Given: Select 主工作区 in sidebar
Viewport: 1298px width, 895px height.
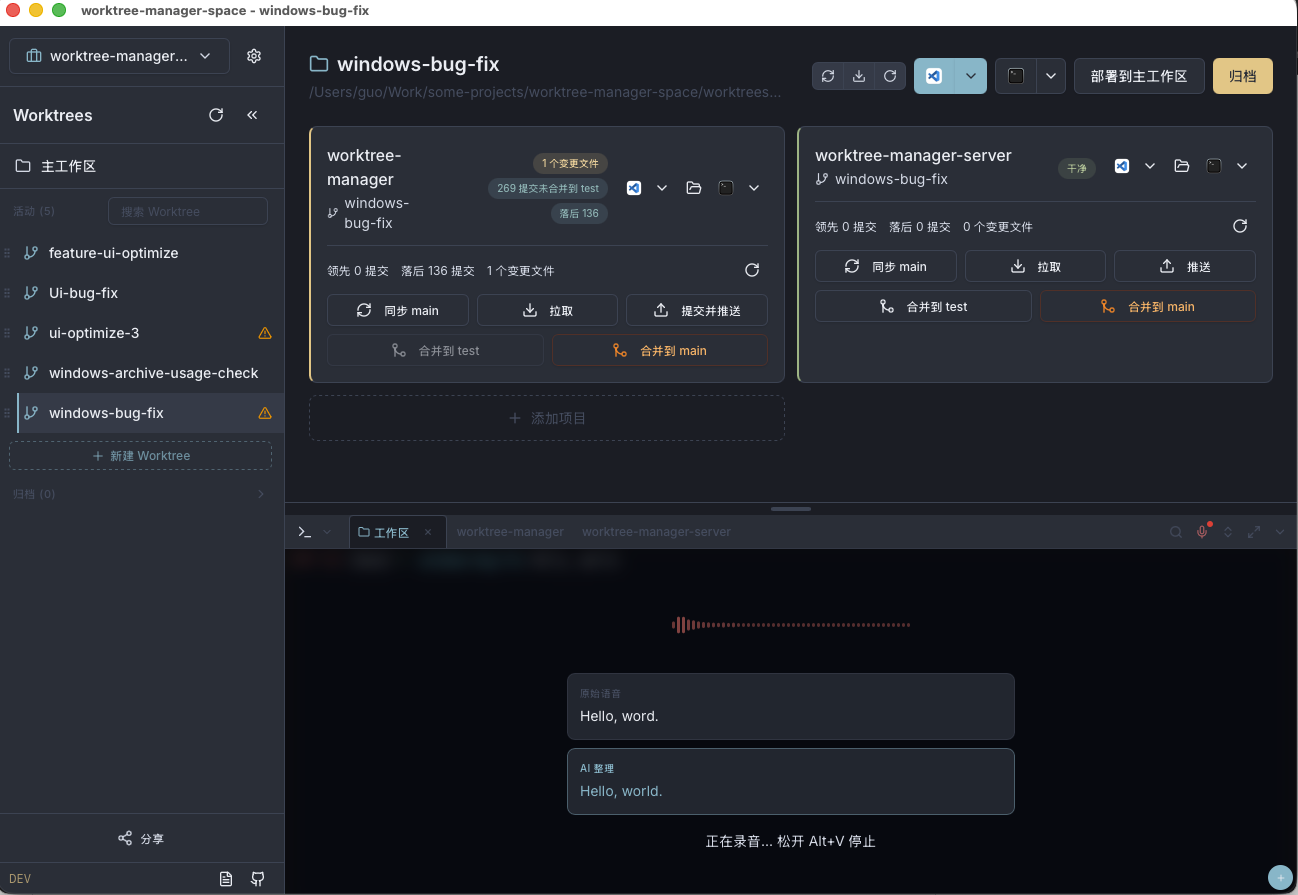Looking at the screenshot, I should coord(142,166).
